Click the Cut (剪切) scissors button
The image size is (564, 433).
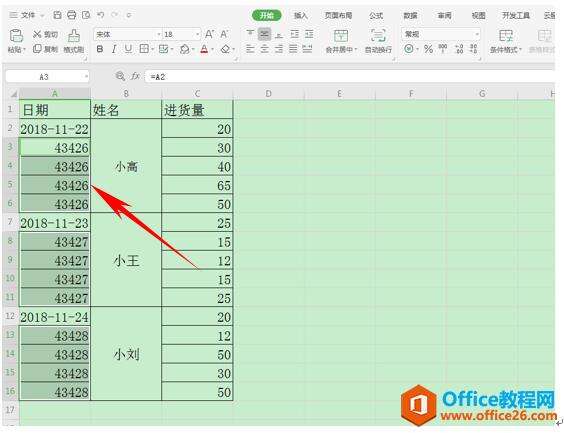(x=45, y=35)
